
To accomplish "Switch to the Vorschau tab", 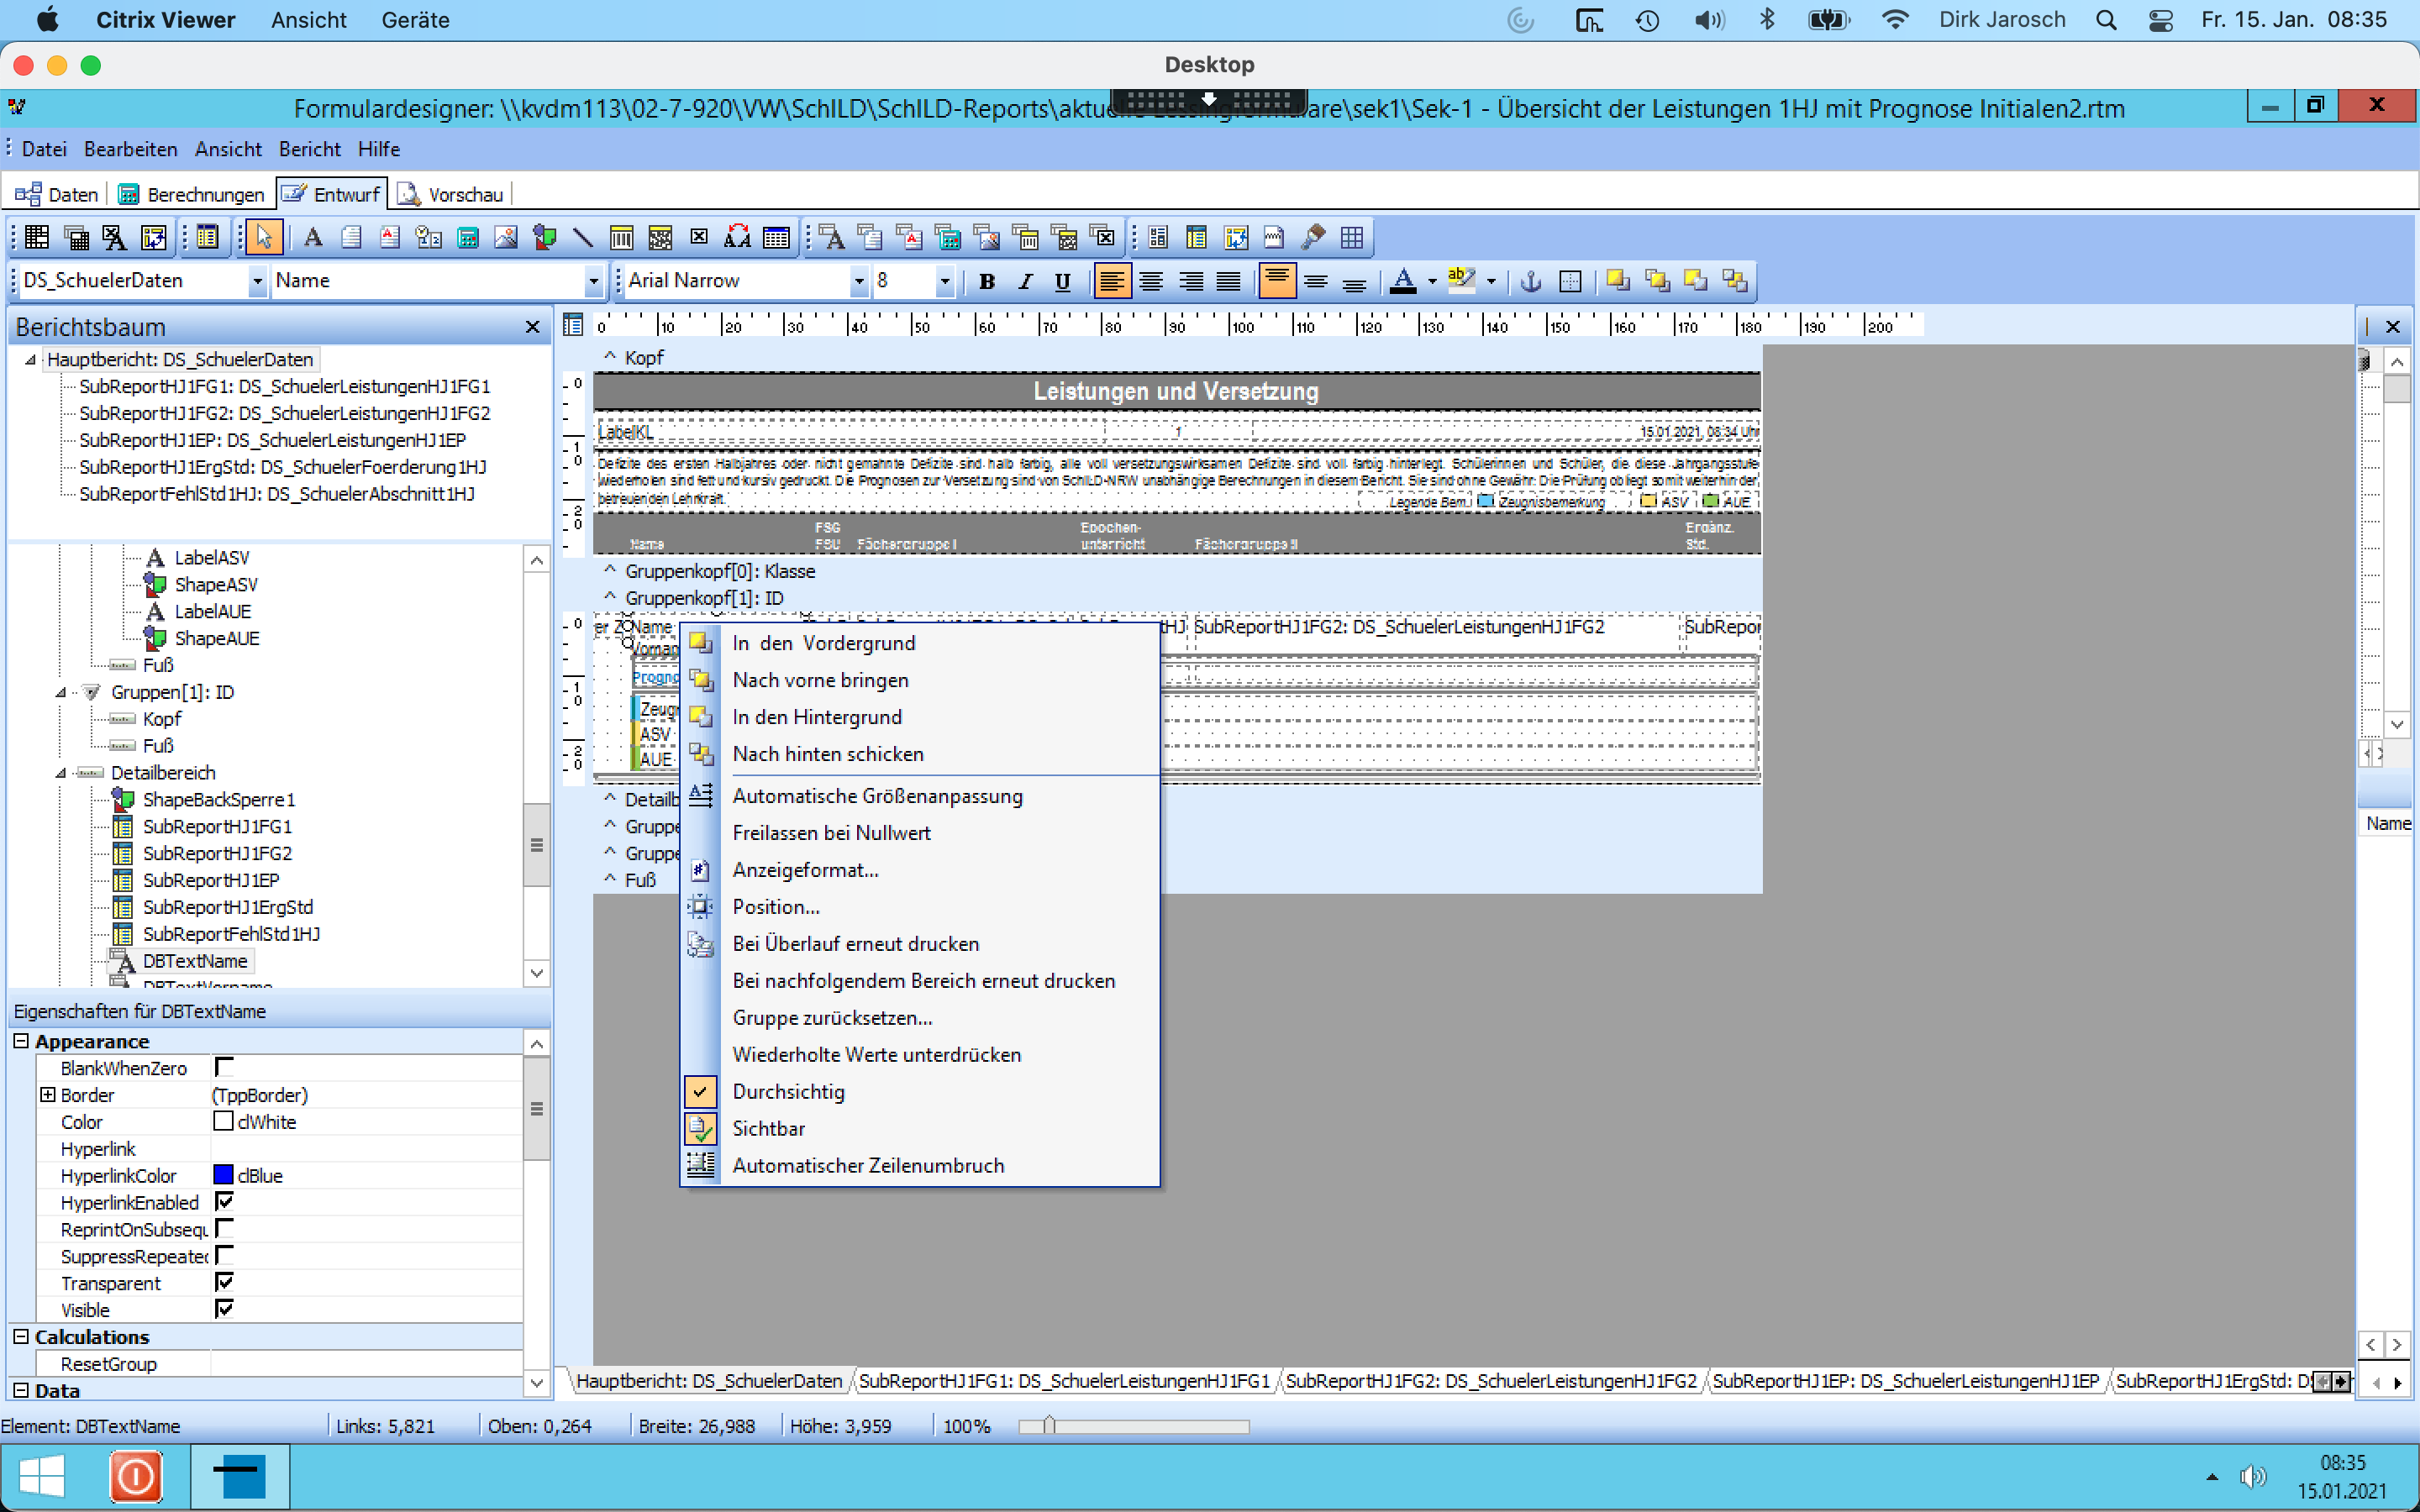I will click(x=451, y=194).
